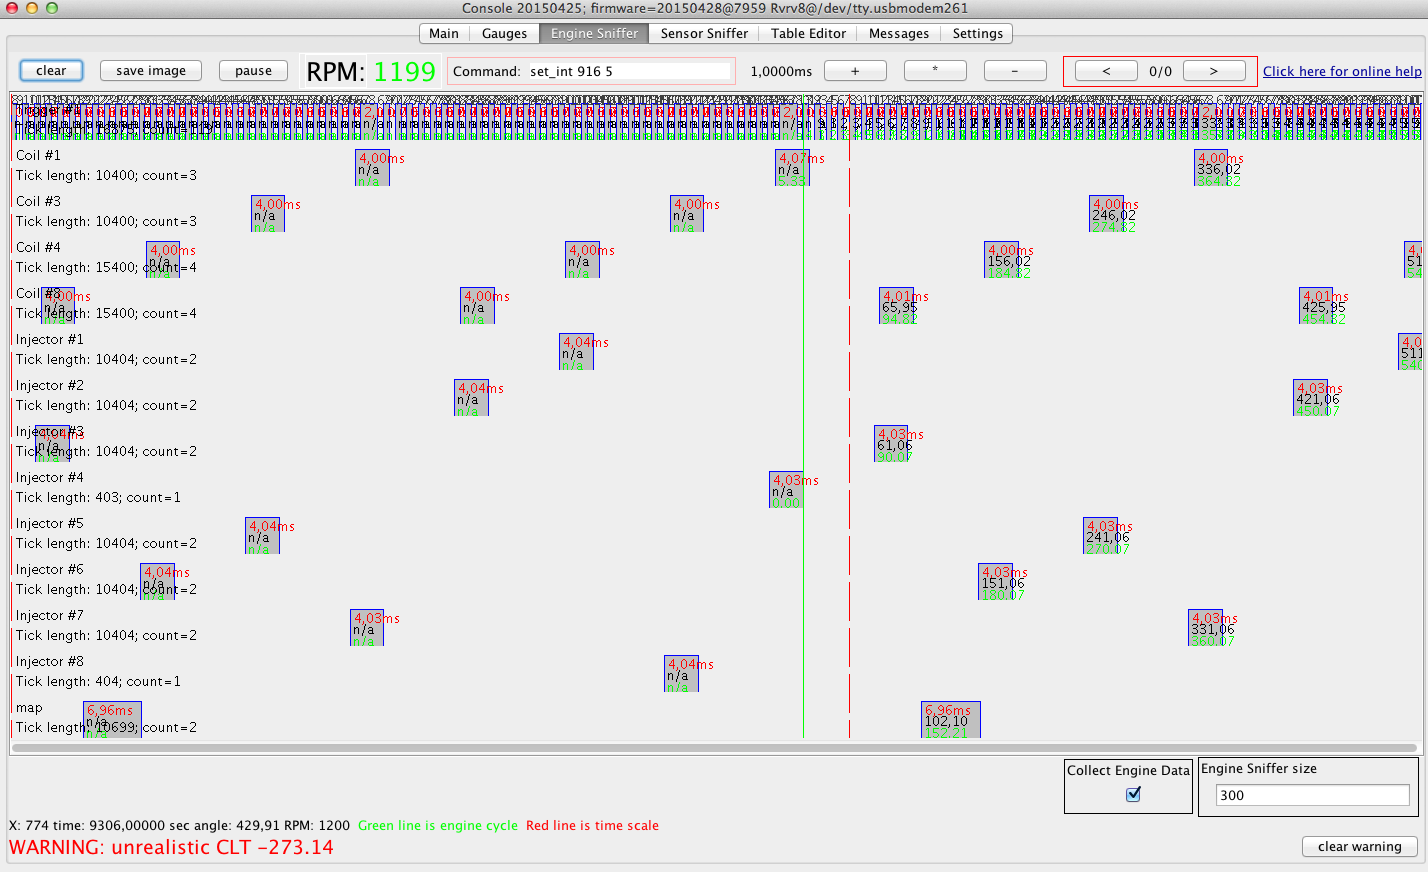Switch to the Table Editor tab
This screenshot has width=1428, height=872.
[x=808, y=33]
